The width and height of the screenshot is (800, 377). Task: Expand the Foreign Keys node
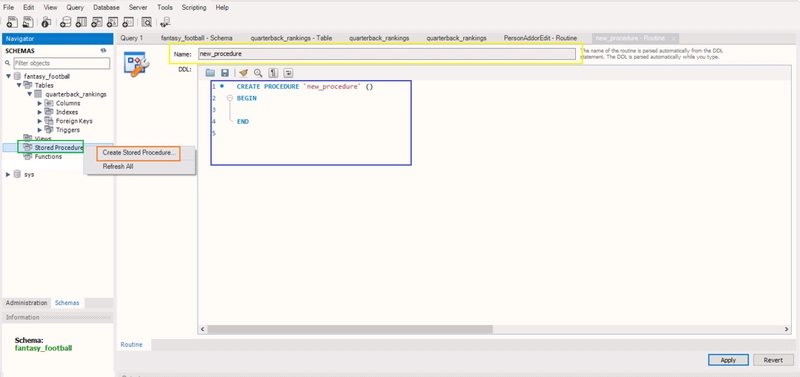tap(40, 121)
